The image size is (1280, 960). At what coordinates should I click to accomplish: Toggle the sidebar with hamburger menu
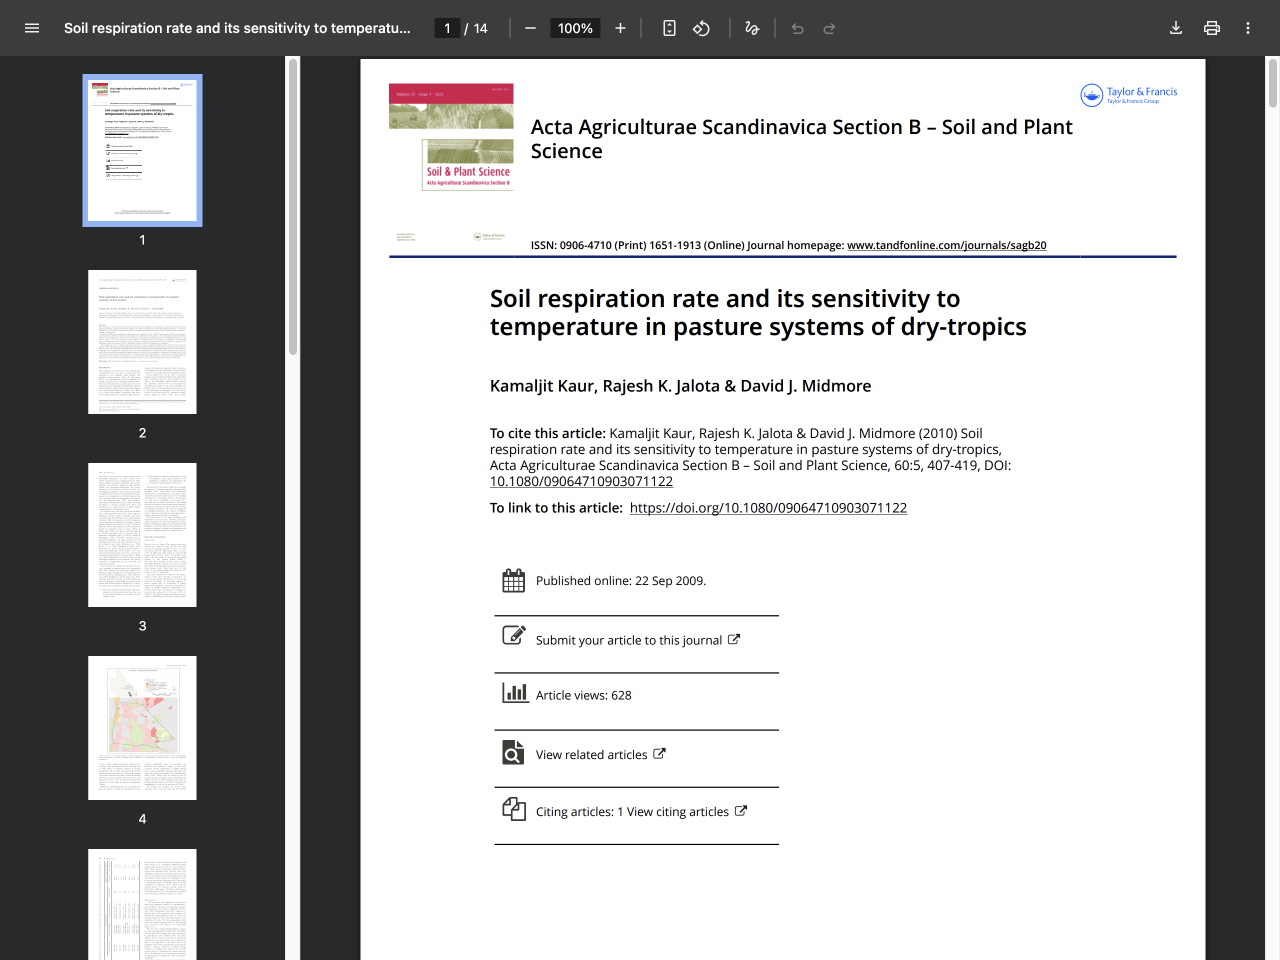click(32, 28)
